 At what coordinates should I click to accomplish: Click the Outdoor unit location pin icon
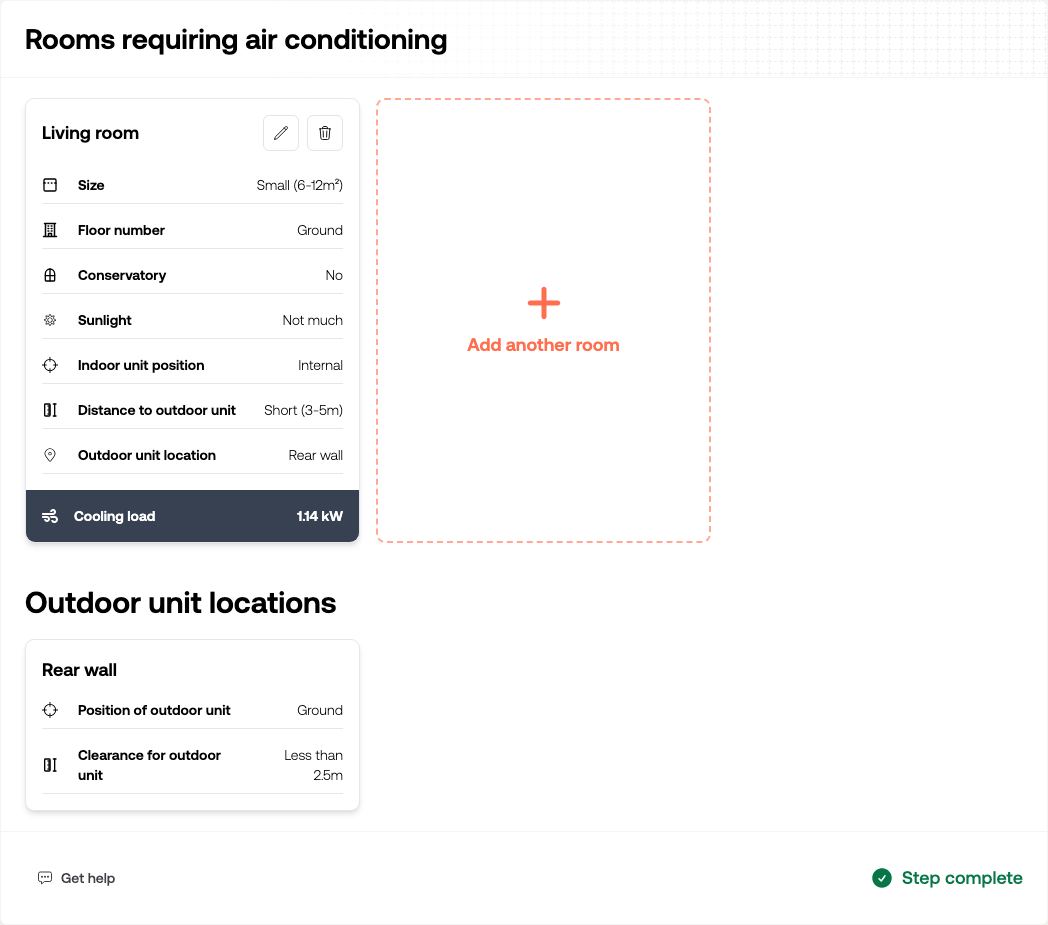click(x=50, y=455)
